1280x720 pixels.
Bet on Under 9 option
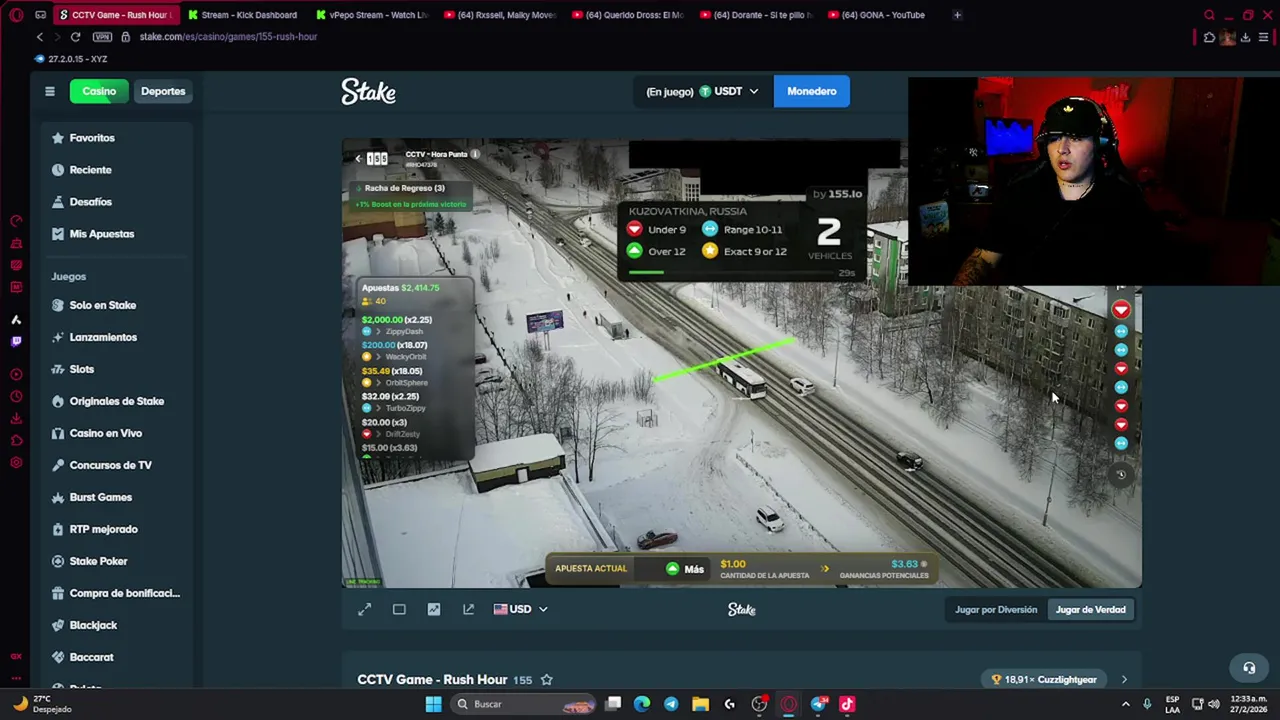click(x=656, y=229)
